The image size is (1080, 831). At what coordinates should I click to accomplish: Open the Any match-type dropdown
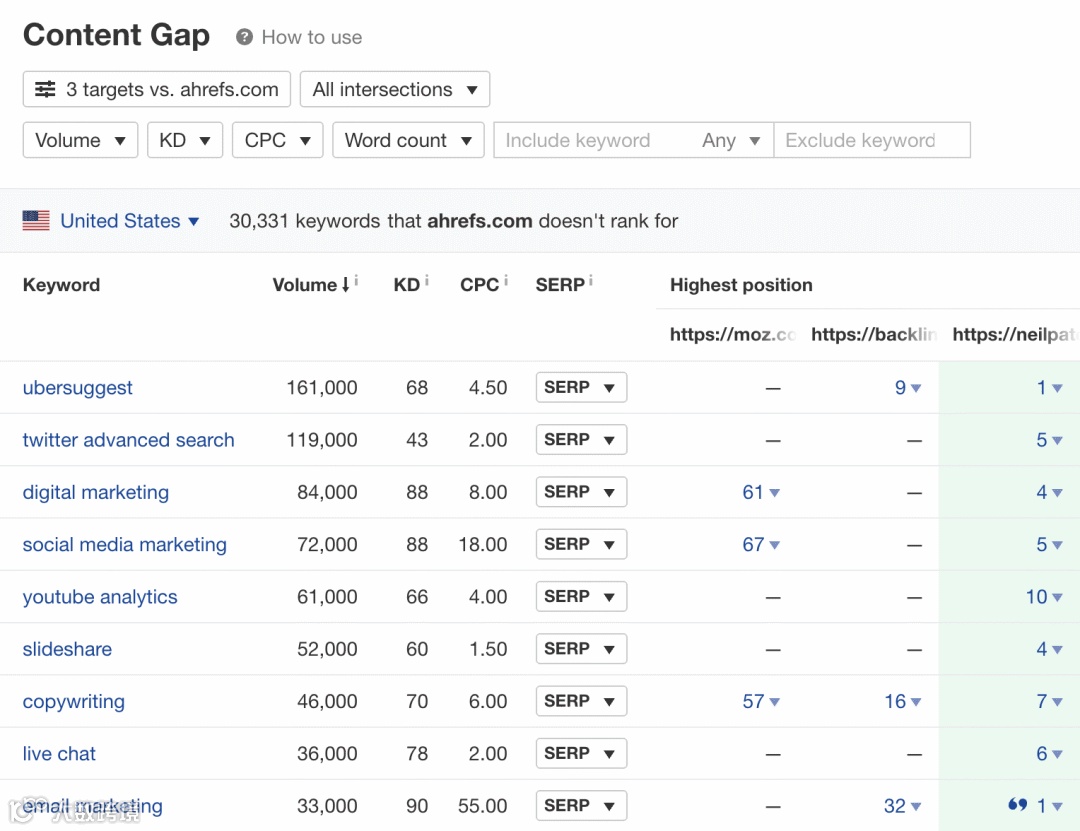[x=731, y=141]
